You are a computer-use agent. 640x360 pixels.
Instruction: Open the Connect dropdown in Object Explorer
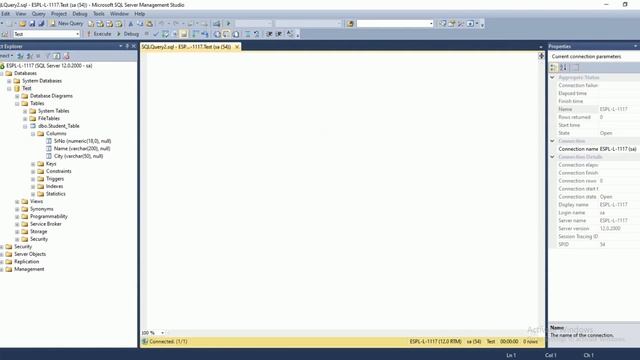click(6, 56)
